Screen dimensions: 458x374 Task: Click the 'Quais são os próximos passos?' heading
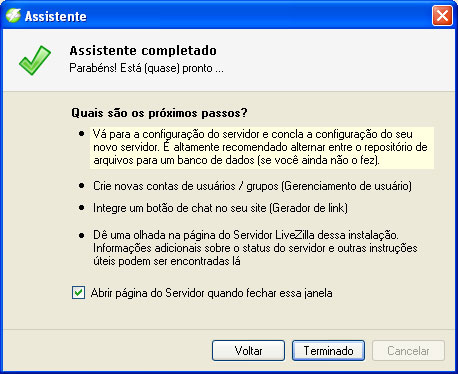click(x=159, y=113)
